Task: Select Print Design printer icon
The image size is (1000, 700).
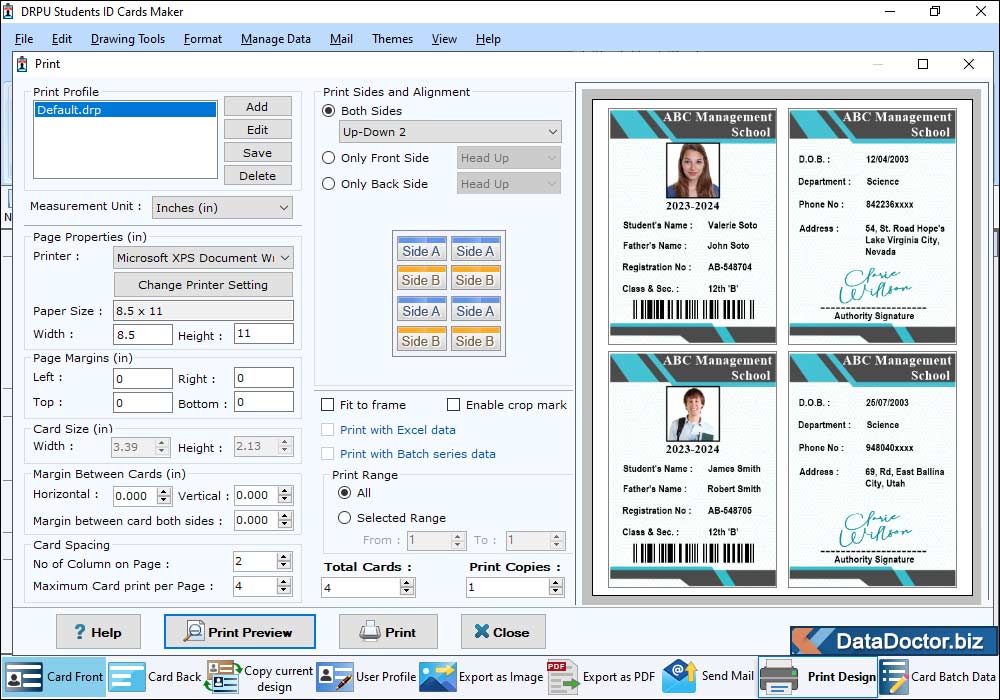Action: 779,677
